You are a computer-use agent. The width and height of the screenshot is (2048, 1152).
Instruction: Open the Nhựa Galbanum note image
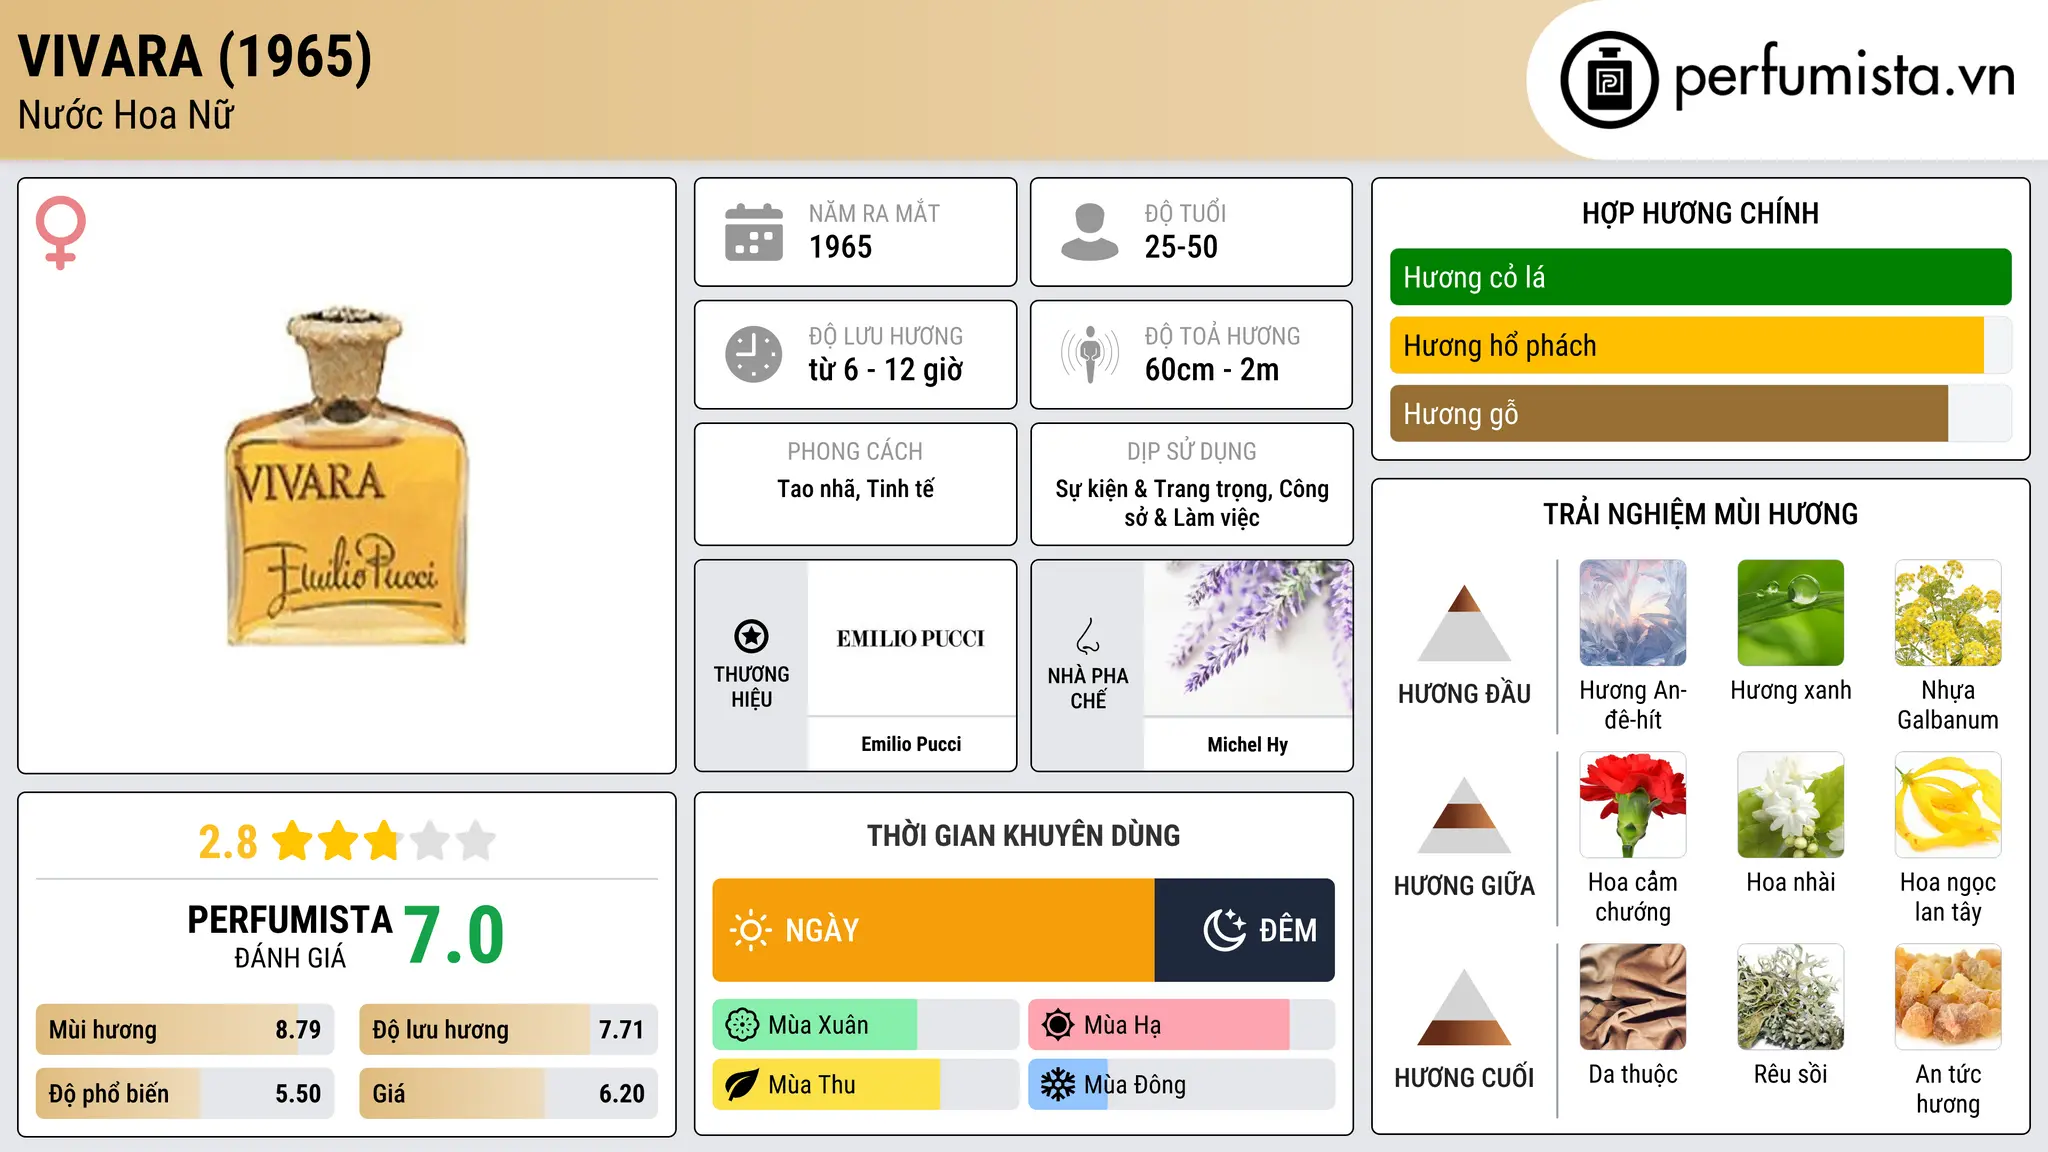point(1948,613)
